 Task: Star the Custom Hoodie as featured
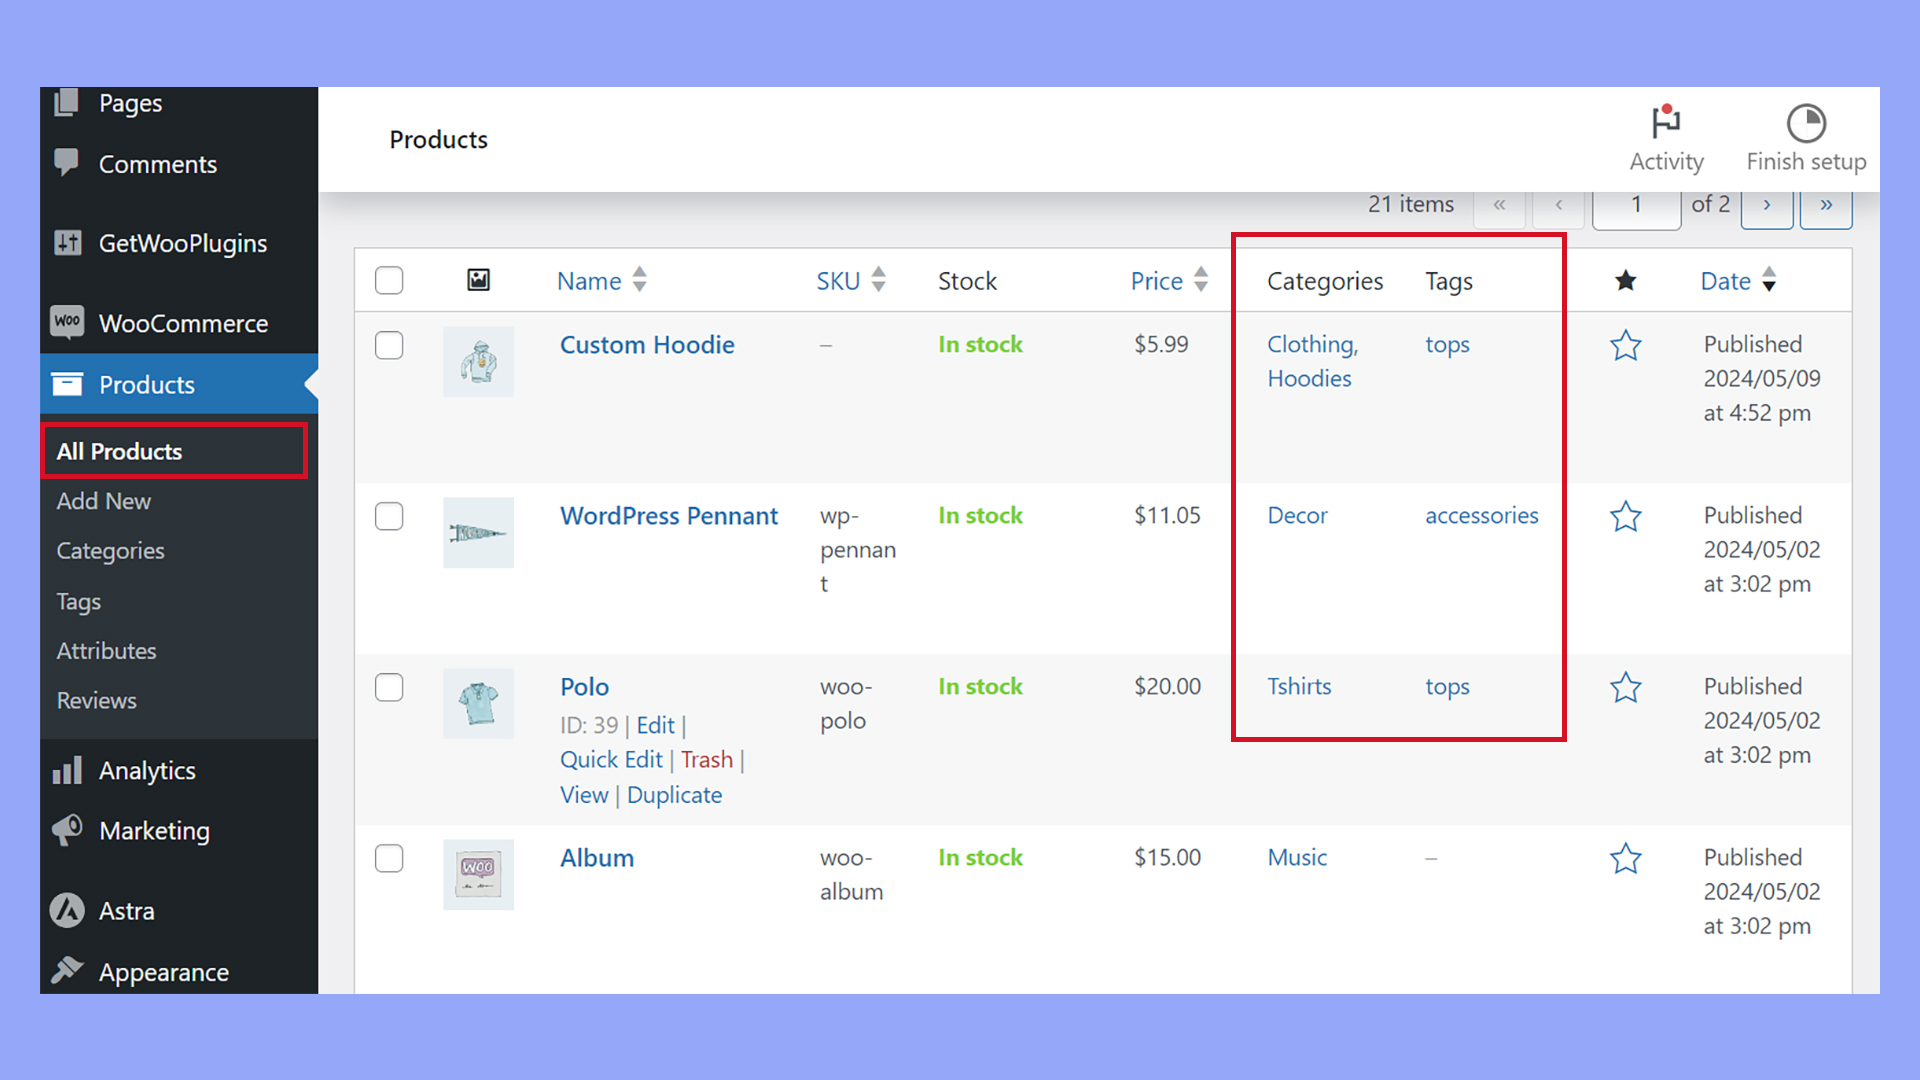pos(1625,346)
